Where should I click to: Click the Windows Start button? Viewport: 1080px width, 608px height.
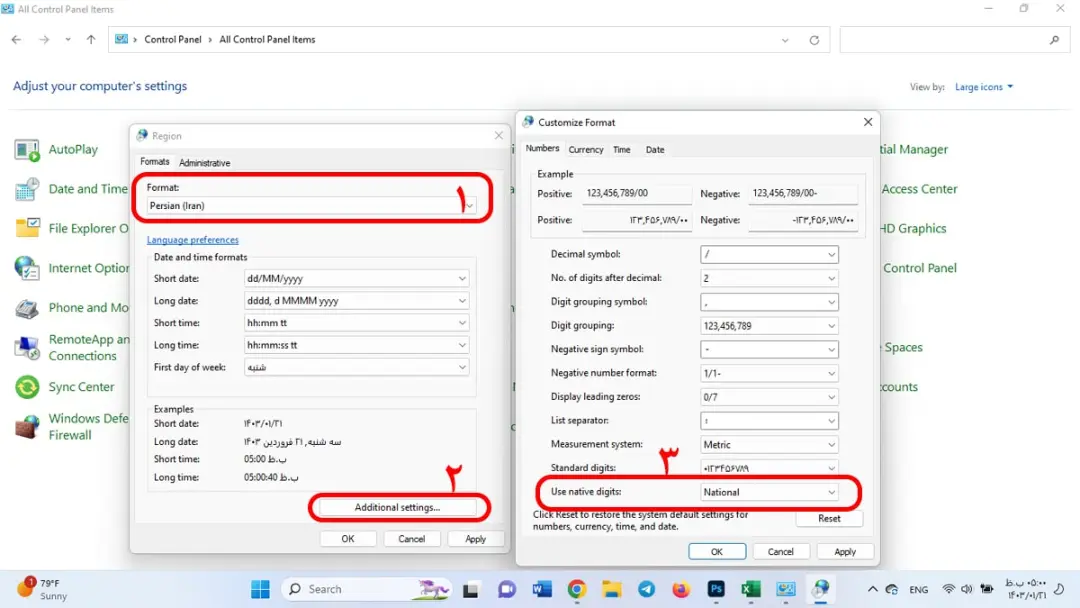coord(260,589)
